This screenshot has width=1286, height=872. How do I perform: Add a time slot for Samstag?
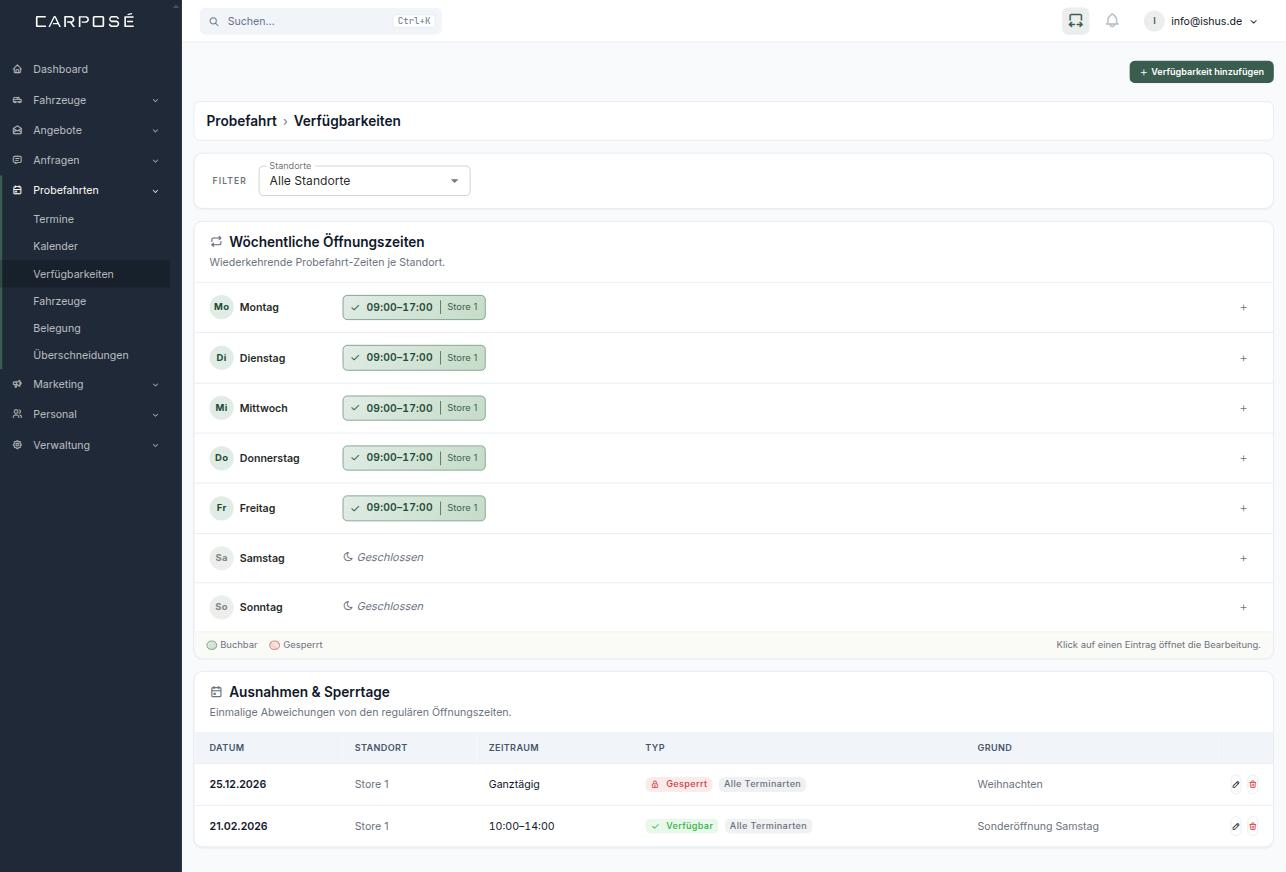pyautogui.click(x=1244, y=558)
